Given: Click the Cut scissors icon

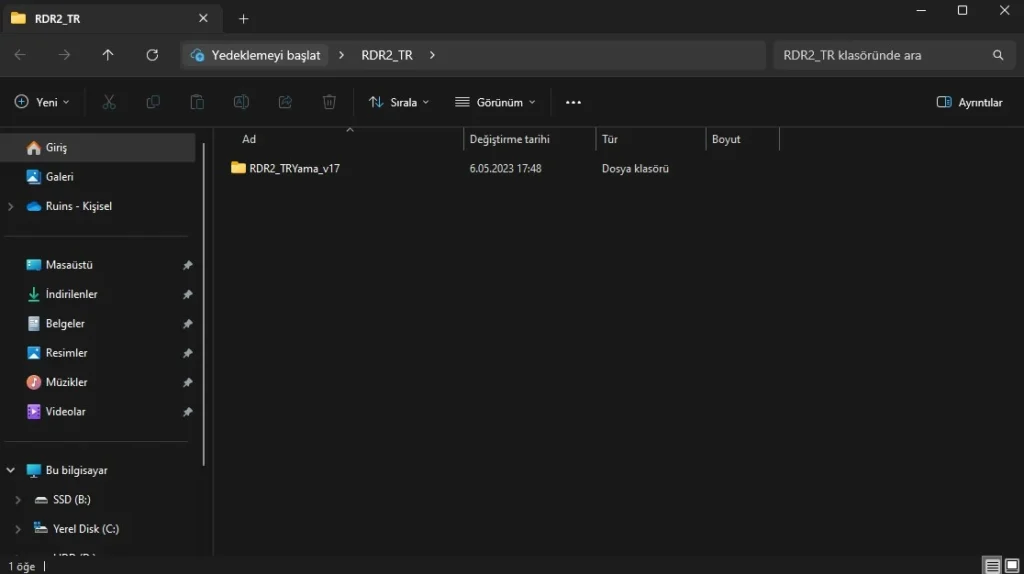Looking at the screenshot, I should [x=109, y=102].
